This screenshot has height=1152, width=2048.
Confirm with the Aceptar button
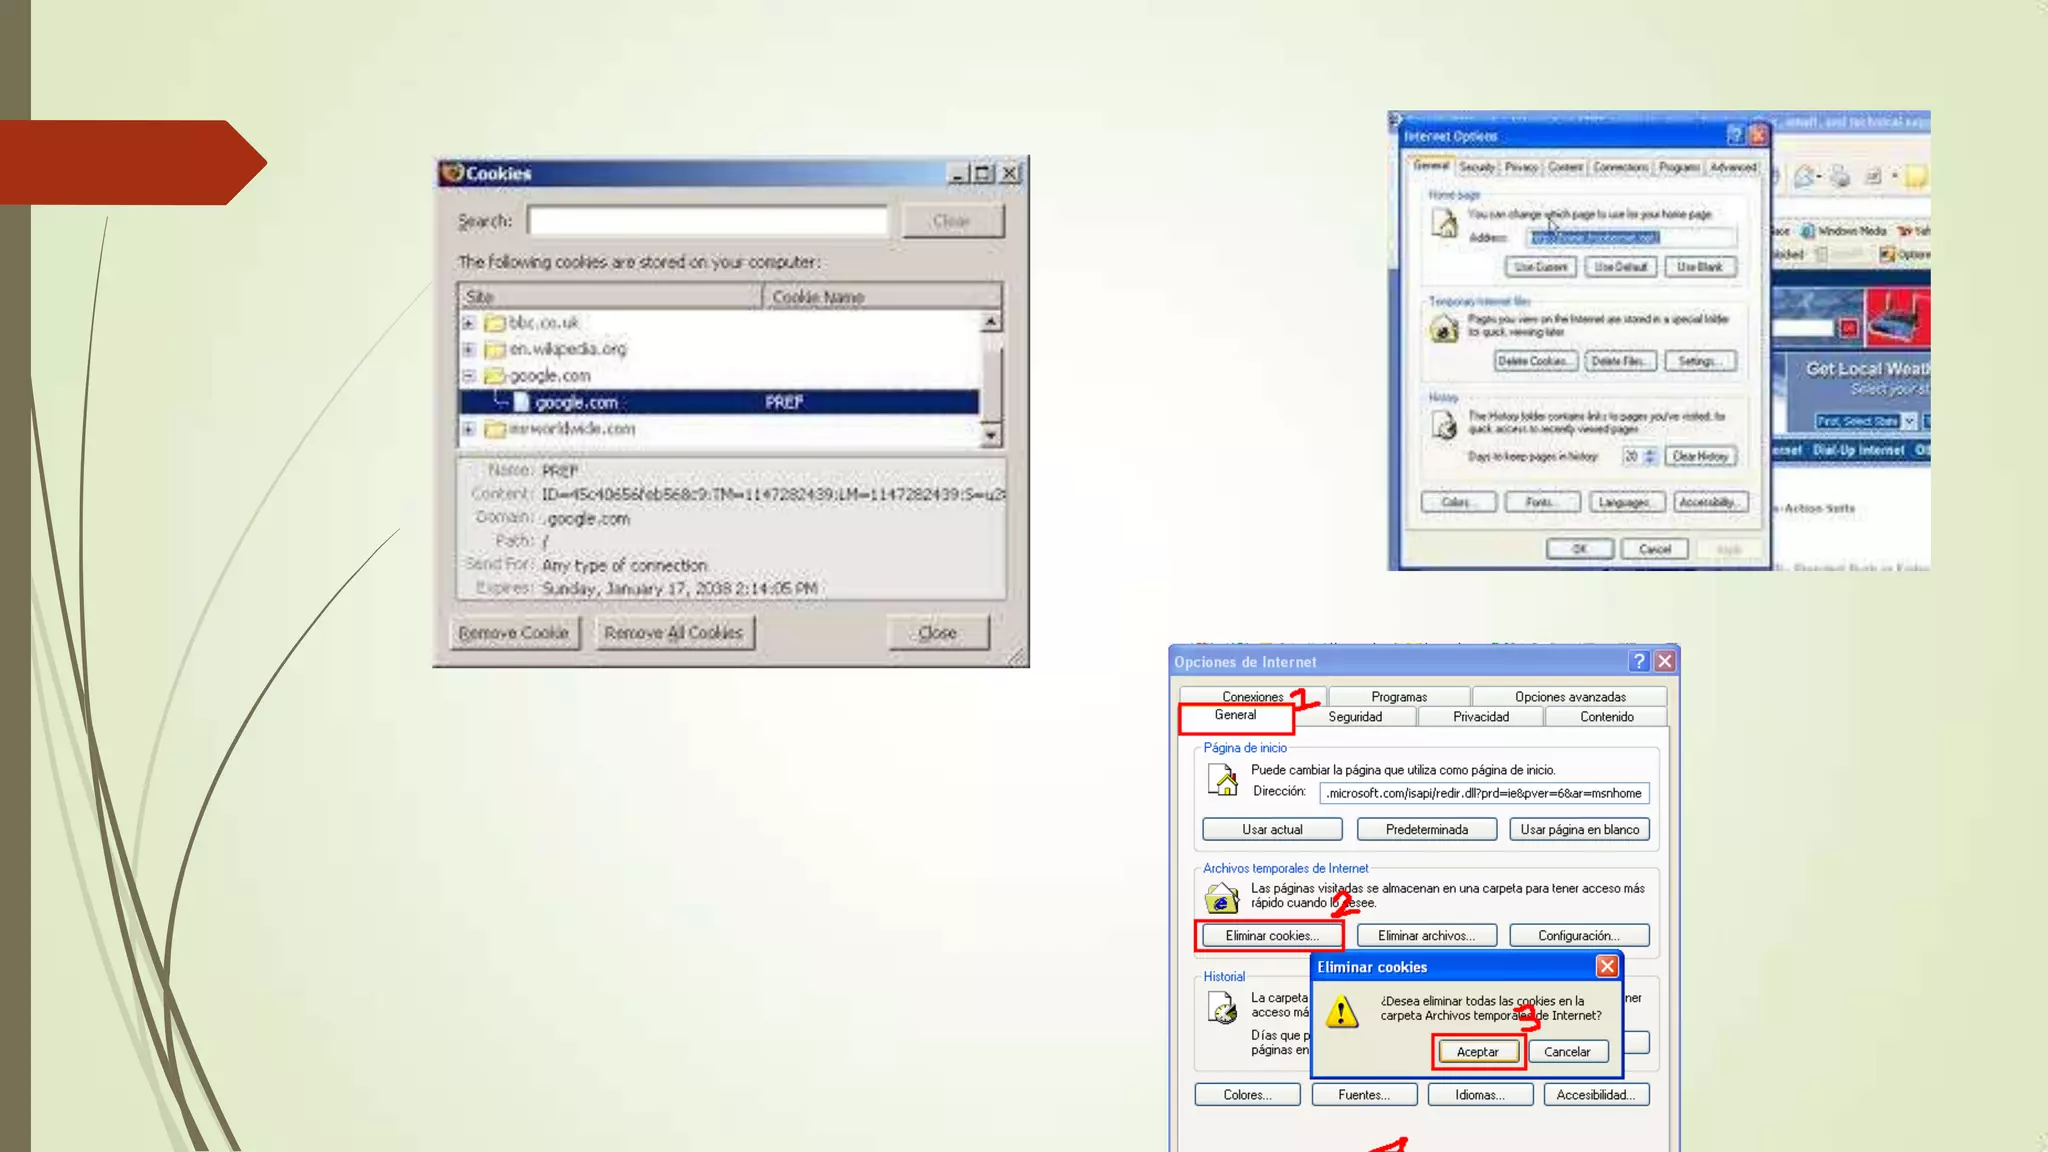pyautogui.click(x=1477, y=1052)
